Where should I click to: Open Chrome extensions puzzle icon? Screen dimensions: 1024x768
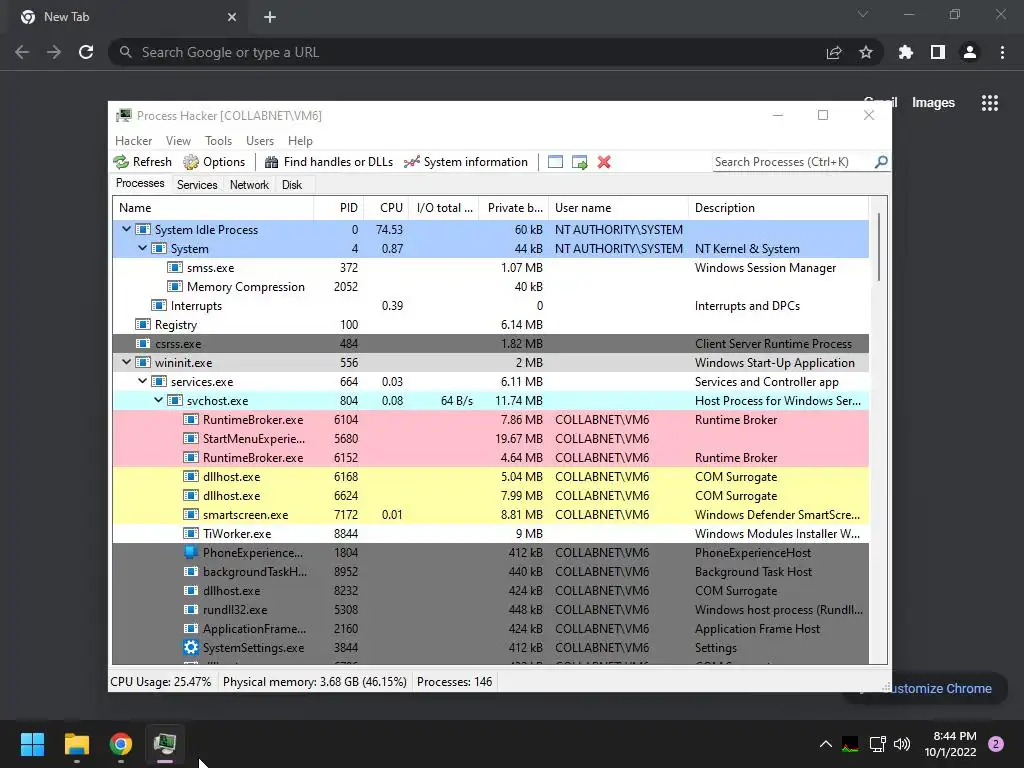tap(906, 52)
